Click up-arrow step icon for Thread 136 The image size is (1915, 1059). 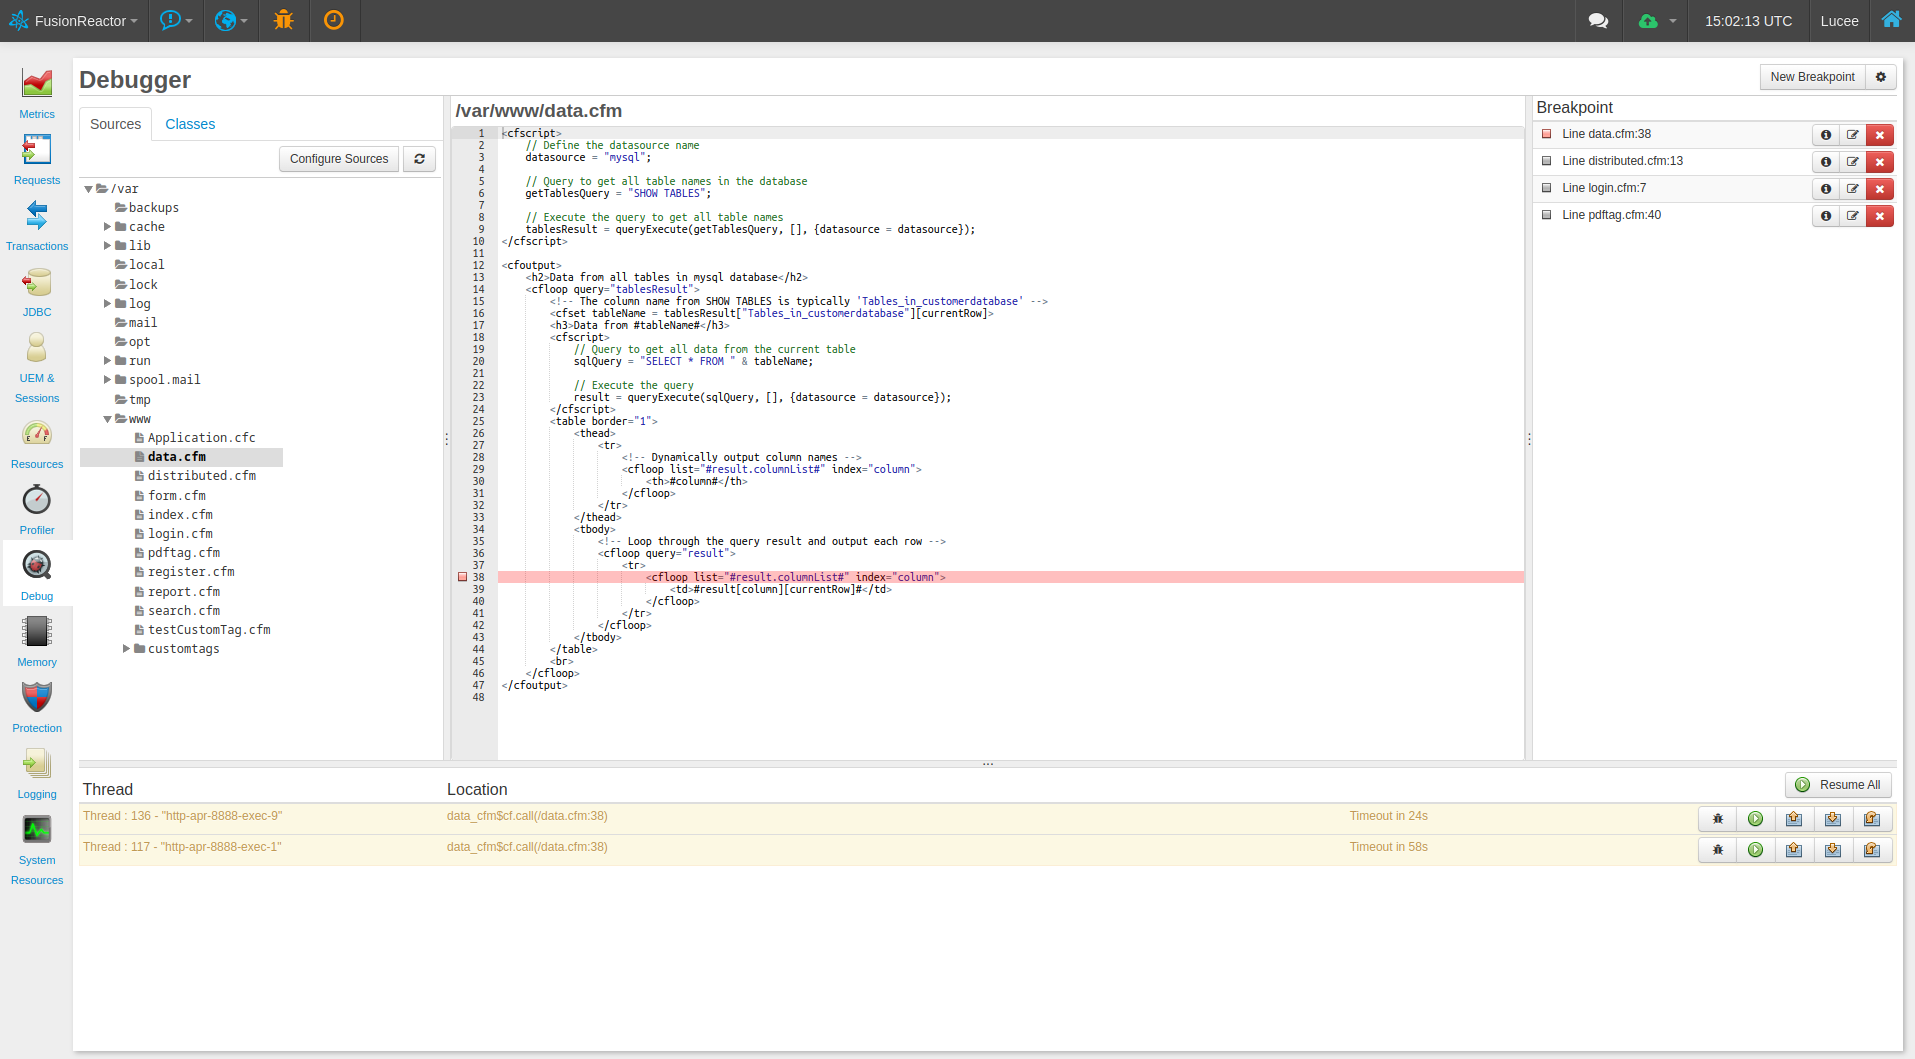1794,819
